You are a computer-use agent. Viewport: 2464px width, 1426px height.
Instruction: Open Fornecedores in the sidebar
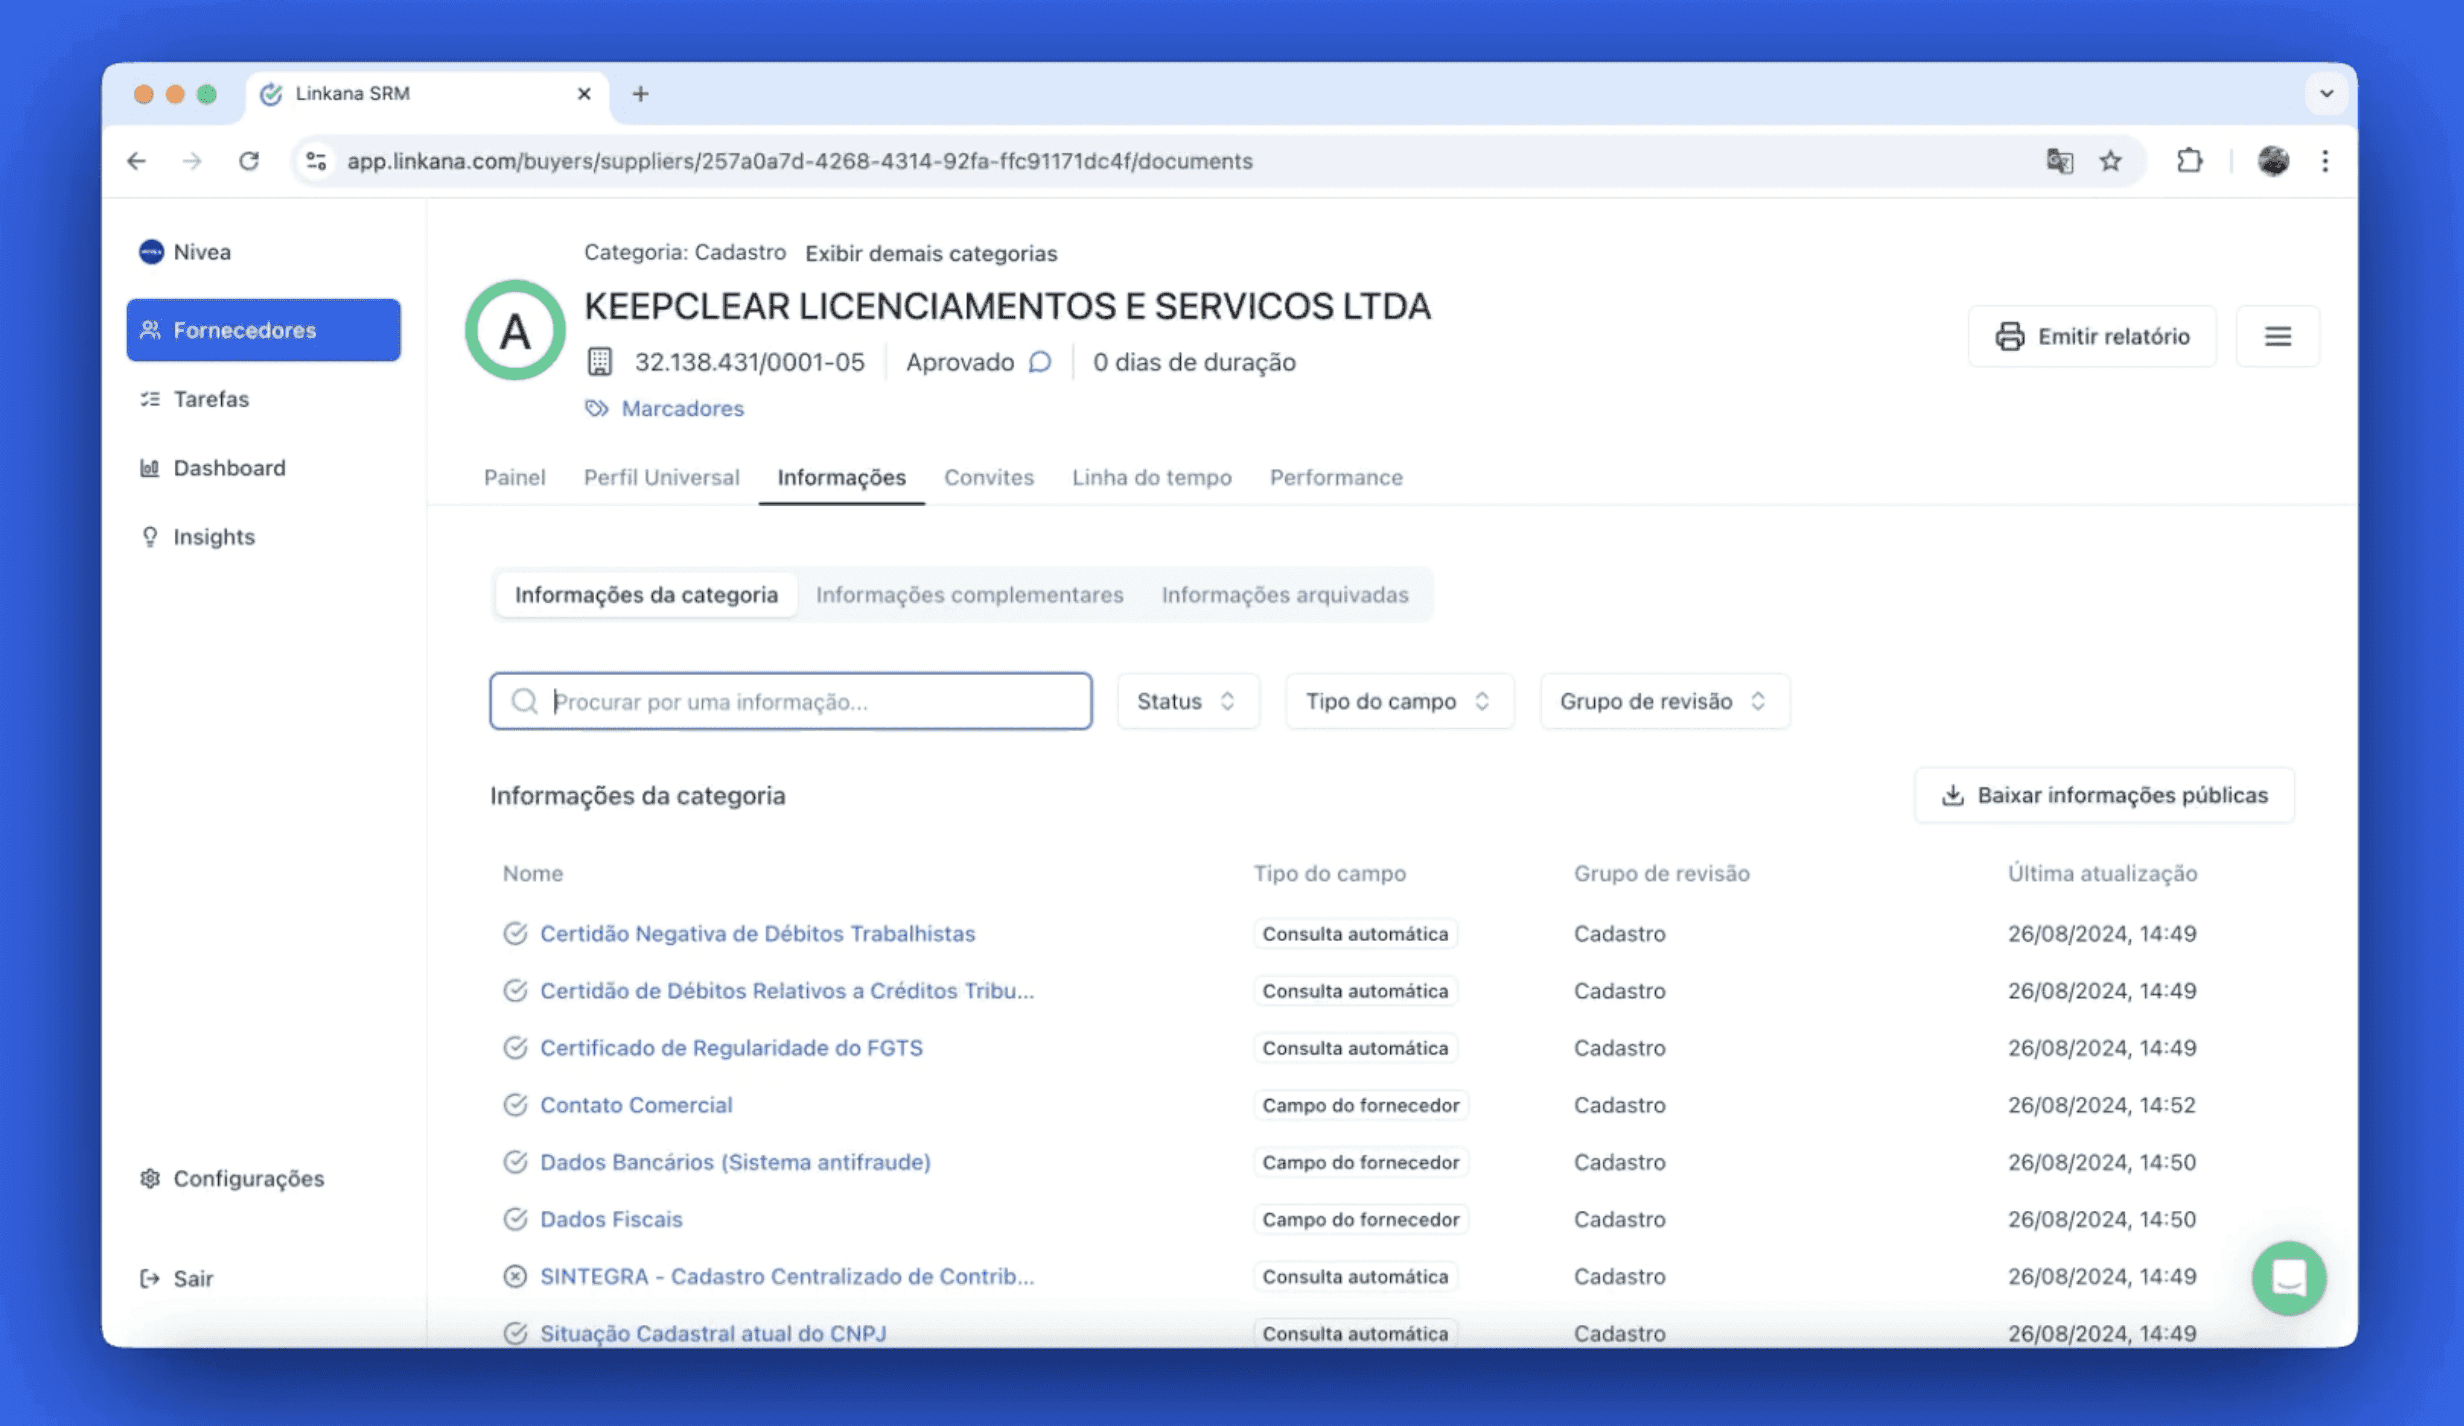pos(263,330)
